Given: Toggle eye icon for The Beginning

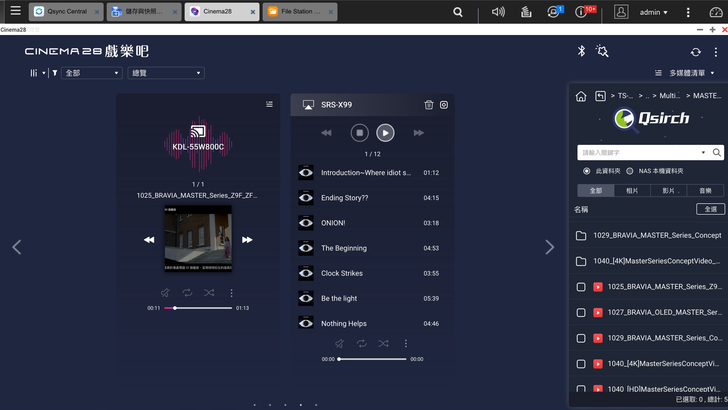Looking at the screenshot, I should click(306, 248).
